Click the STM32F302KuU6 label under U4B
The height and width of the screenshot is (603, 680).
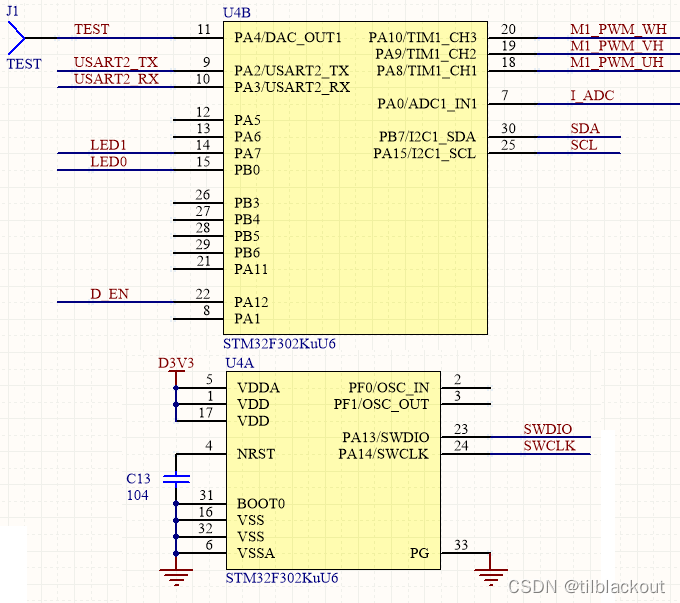pyautogui.click(x=279, y=344)
